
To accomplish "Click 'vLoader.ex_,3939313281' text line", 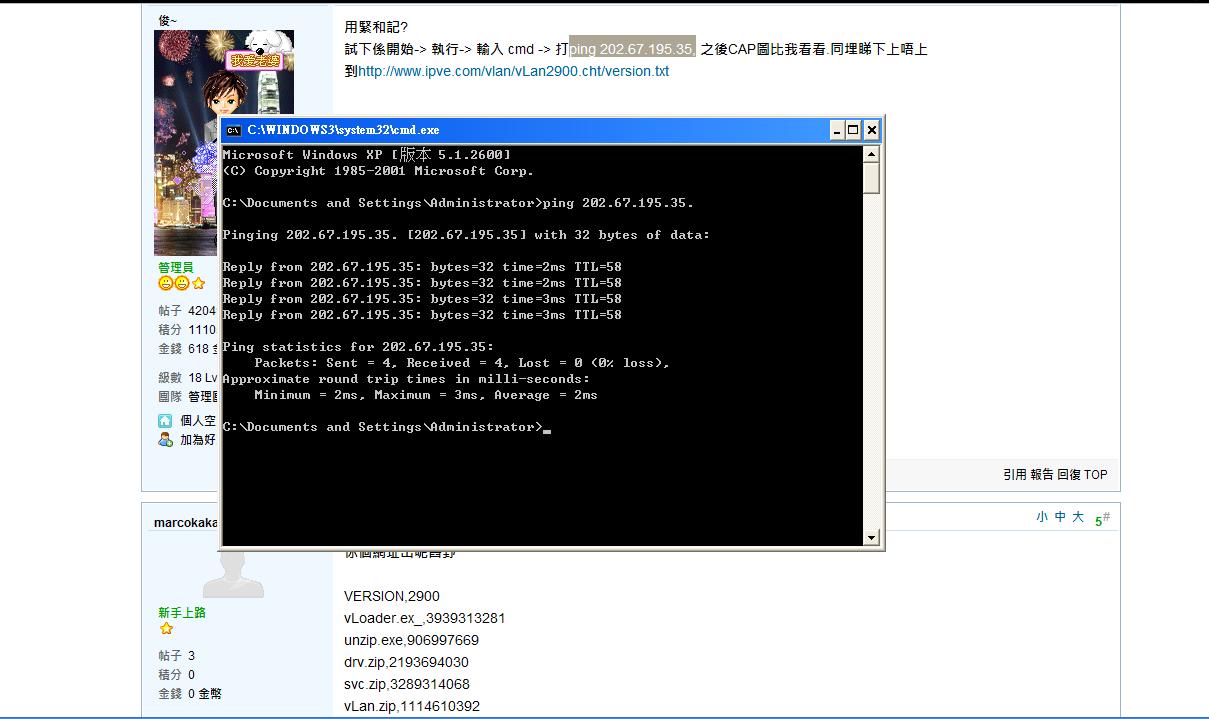I will point(425,618).
